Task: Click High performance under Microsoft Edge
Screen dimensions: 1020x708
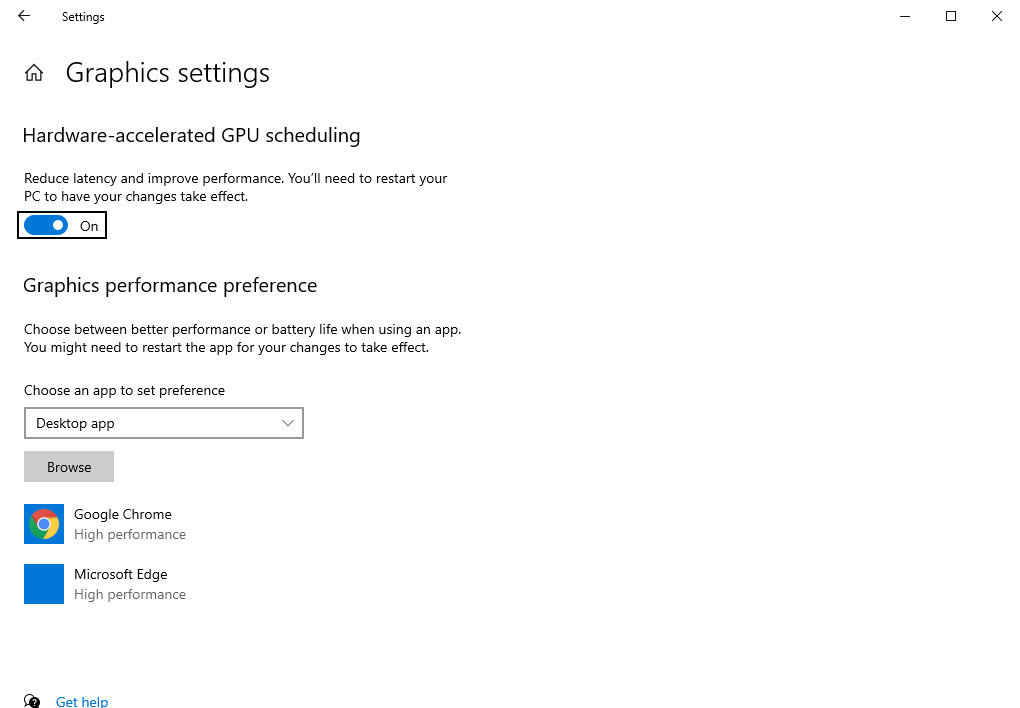Action: [130, 594]
